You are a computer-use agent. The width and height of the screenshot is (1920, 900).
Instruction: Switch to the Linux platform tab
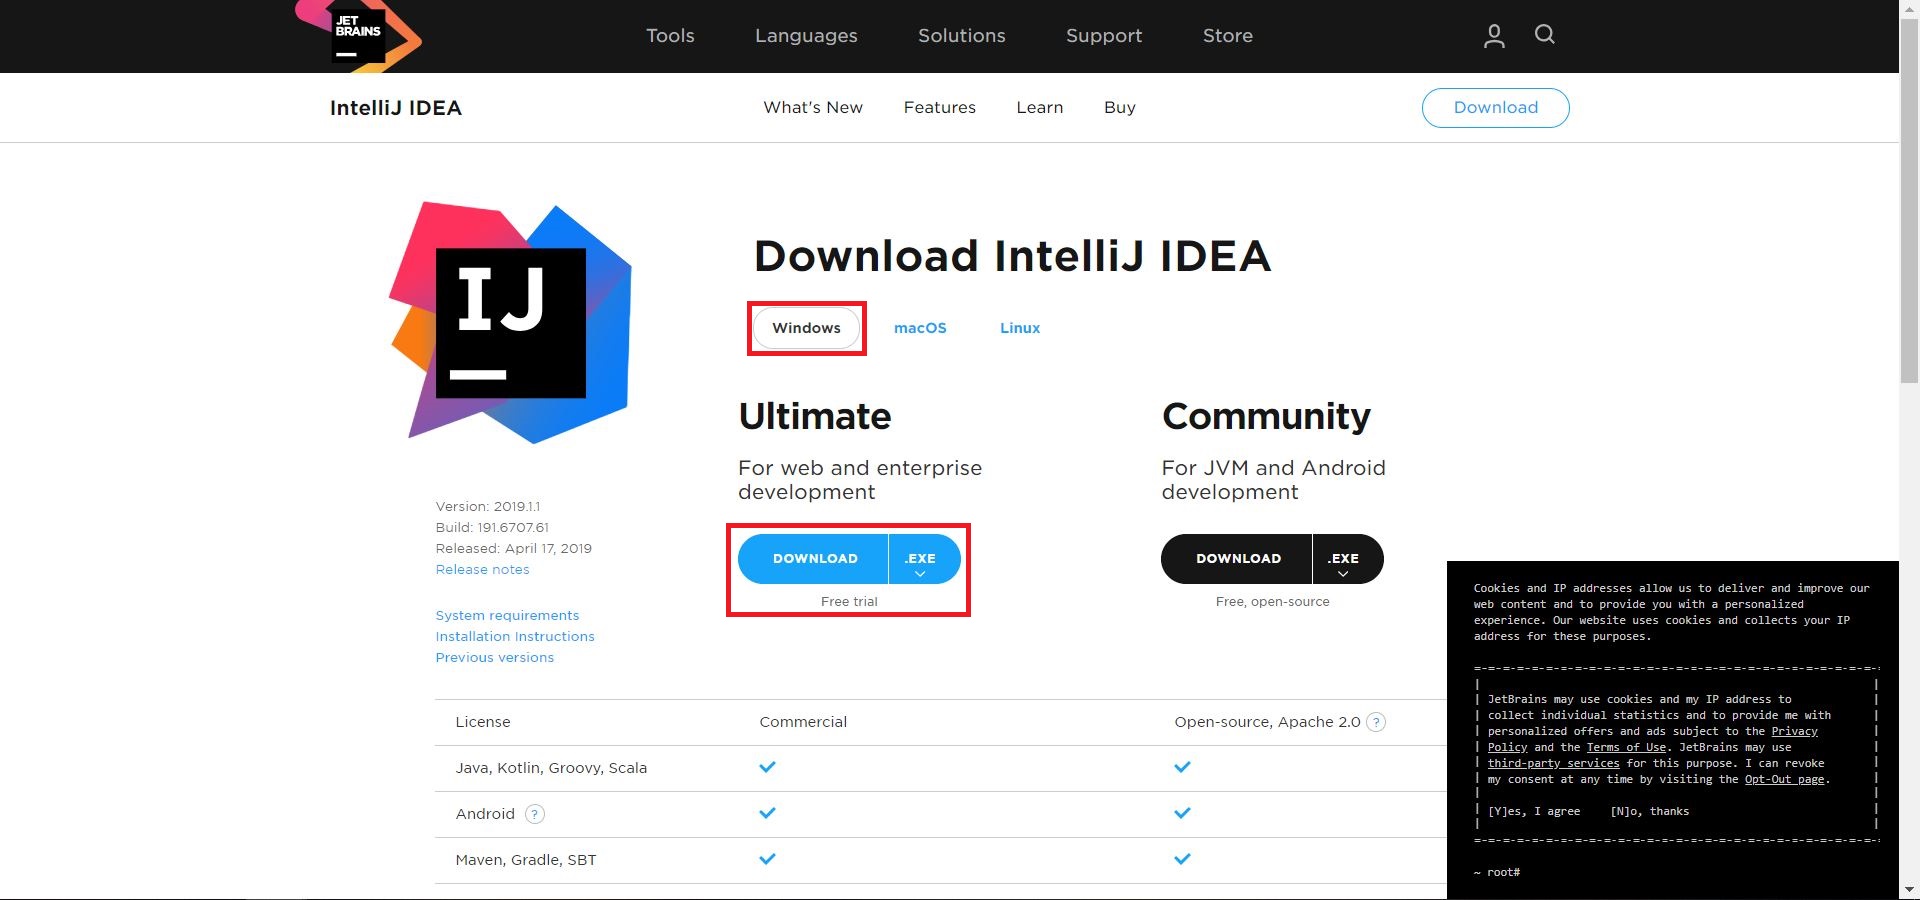click(x=1020, y=328)
